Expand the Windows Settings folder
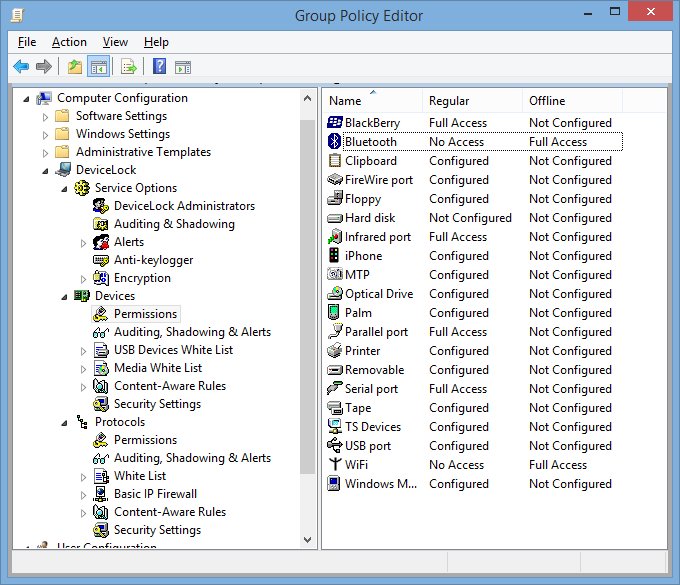This screenshot has width=680, height=585. (45, 135)
